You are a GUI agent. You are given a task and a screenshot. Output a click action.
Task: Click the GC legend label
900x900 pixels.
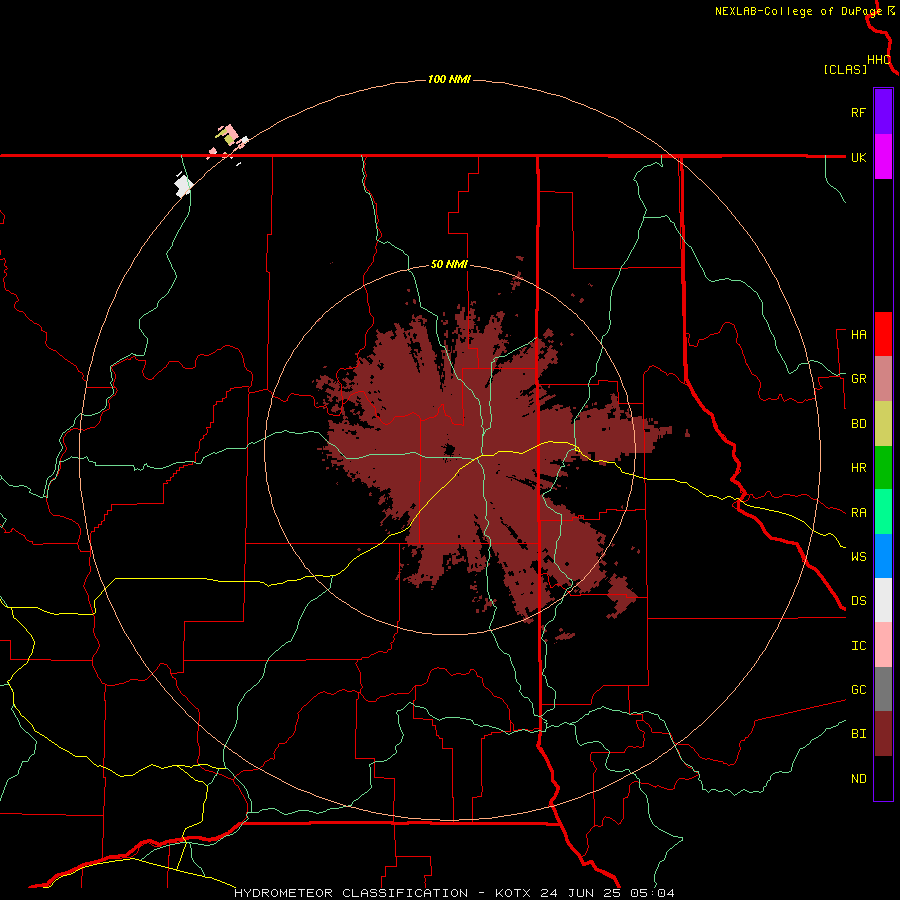tap(858, 690)
